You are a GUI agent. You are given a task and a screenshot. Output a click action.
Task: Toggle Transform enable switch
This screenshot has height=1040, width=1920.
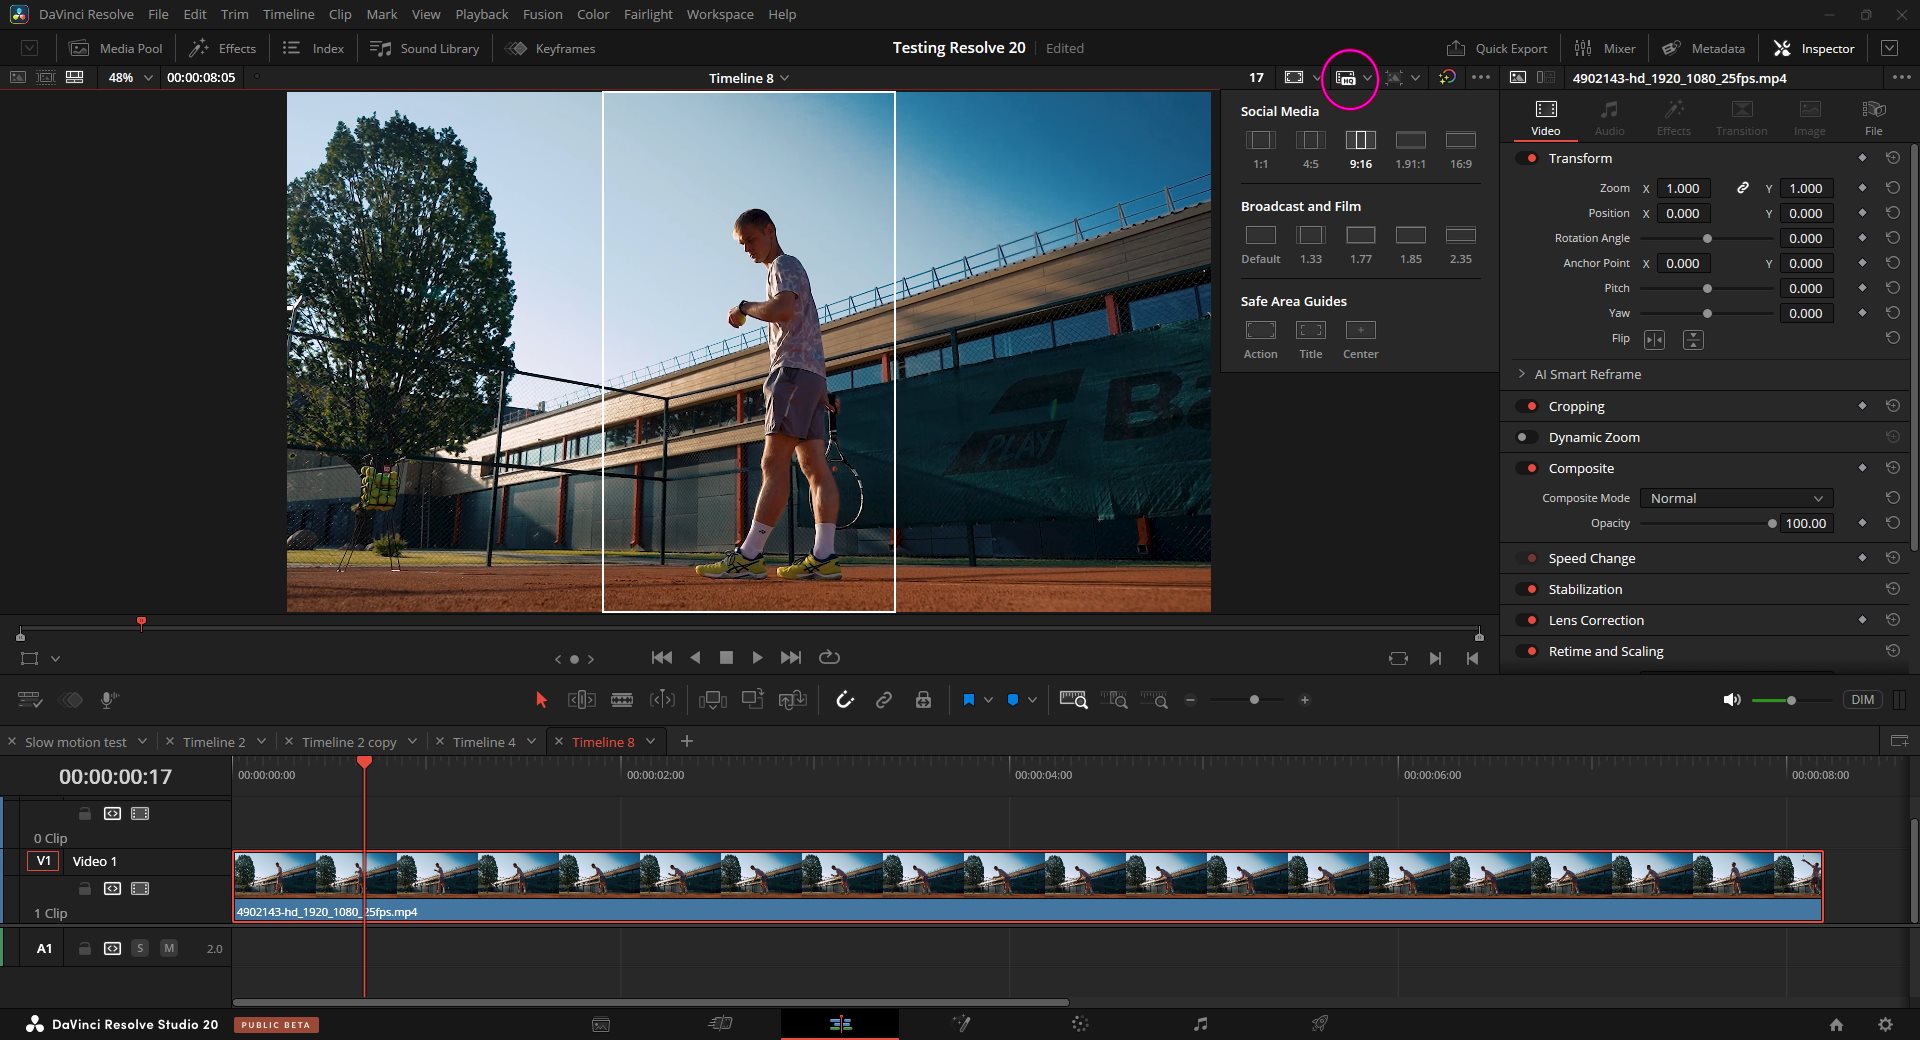(x=1527, y=158)
